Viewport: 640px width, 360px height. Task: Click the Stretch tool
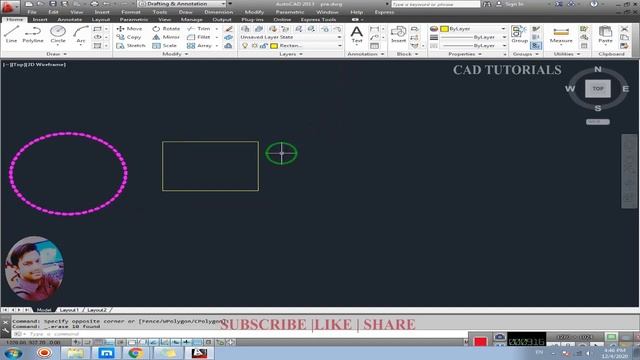(x=131, y=46)
